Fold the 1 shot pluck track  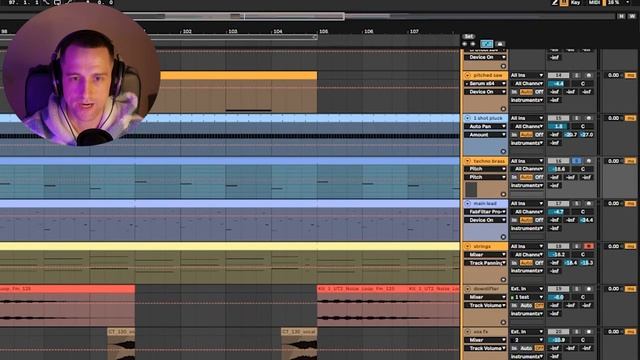click(x=467, y=118)
